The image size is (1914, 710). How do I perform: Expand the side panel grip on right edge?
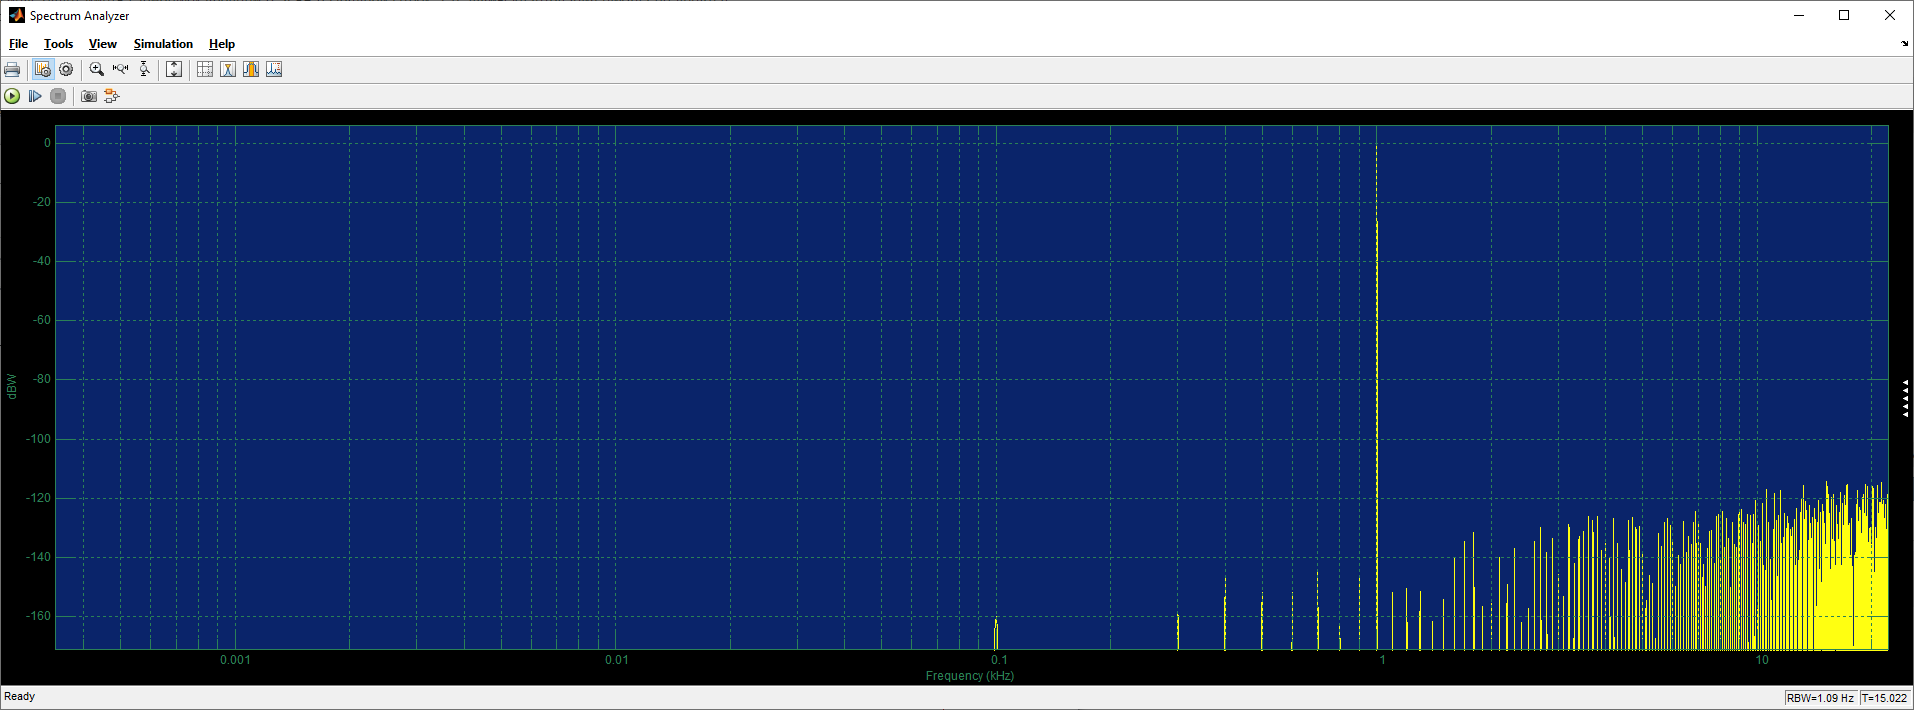pyautogui.click(x=1906, y=398)
